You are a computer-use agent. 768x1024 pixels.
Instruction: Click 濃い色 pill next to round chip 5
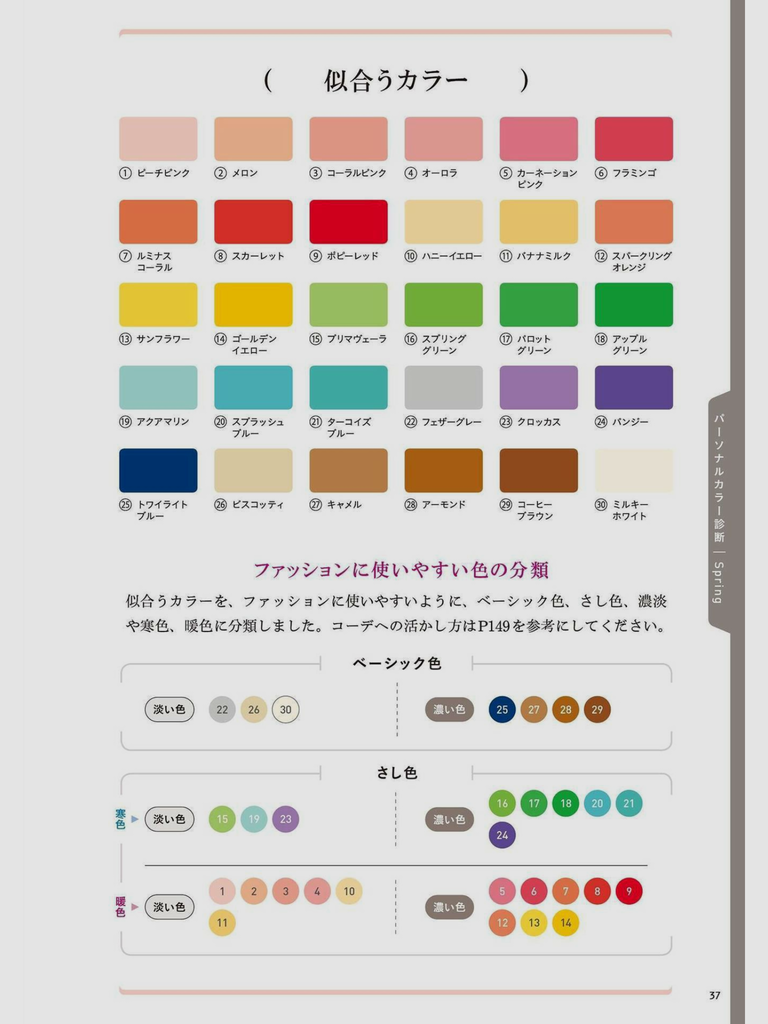point(449,906)
